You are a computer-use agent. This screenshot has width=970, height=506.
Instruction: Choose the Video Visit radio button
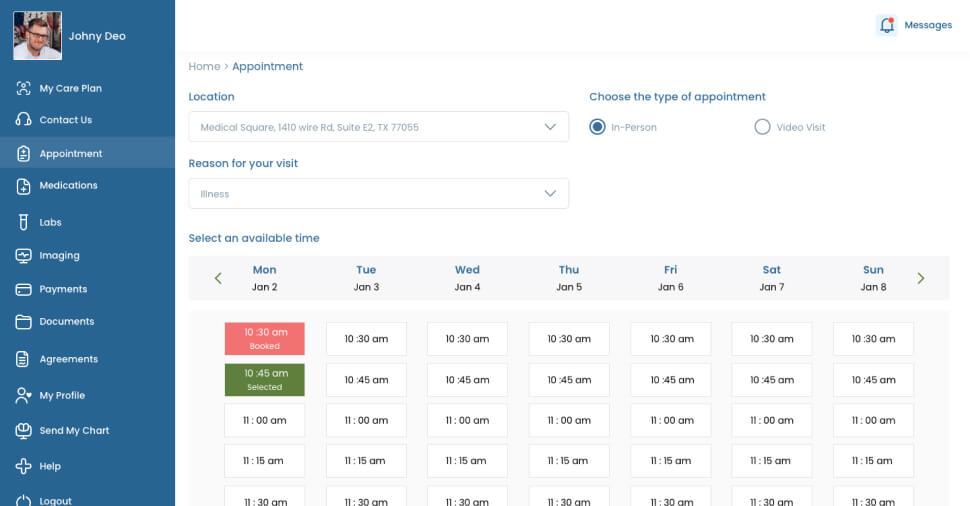(762, 127)
